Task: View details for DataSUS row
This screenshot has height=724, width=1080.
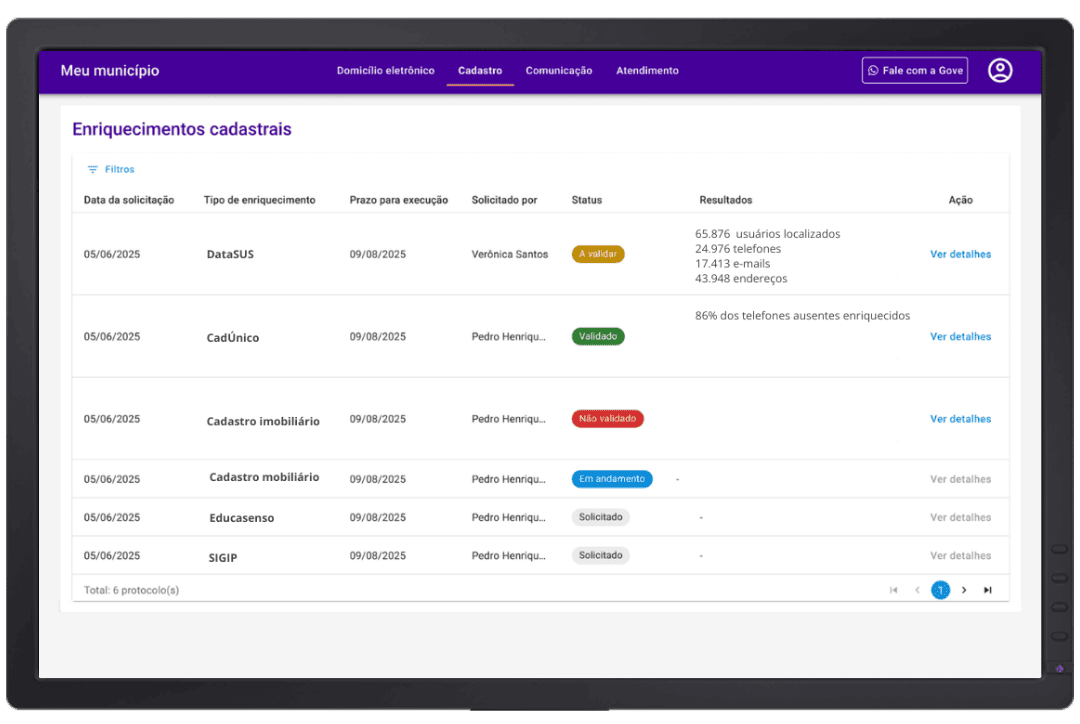Action: [960, 254]
